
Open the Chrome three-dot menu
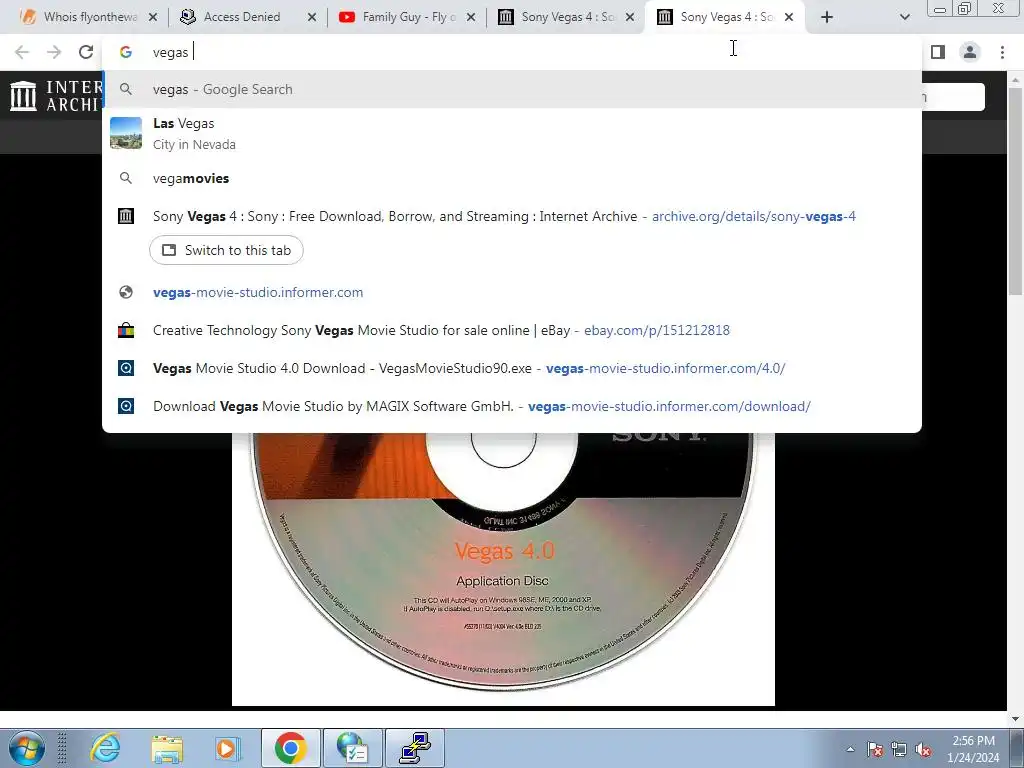1002,52
